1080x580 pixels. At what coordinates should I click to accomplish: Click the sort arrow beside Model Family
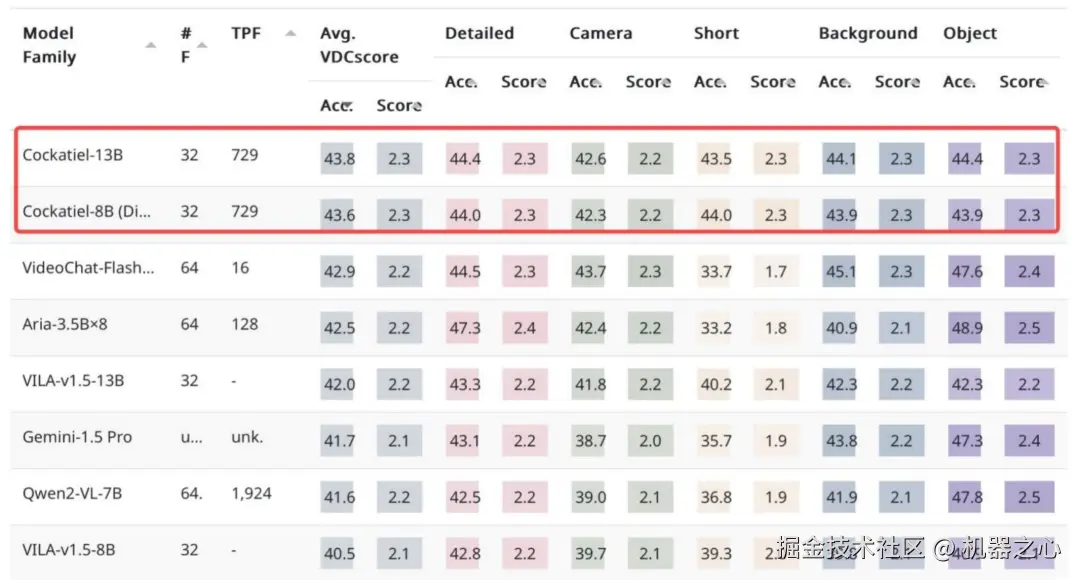tap(150, 45)
